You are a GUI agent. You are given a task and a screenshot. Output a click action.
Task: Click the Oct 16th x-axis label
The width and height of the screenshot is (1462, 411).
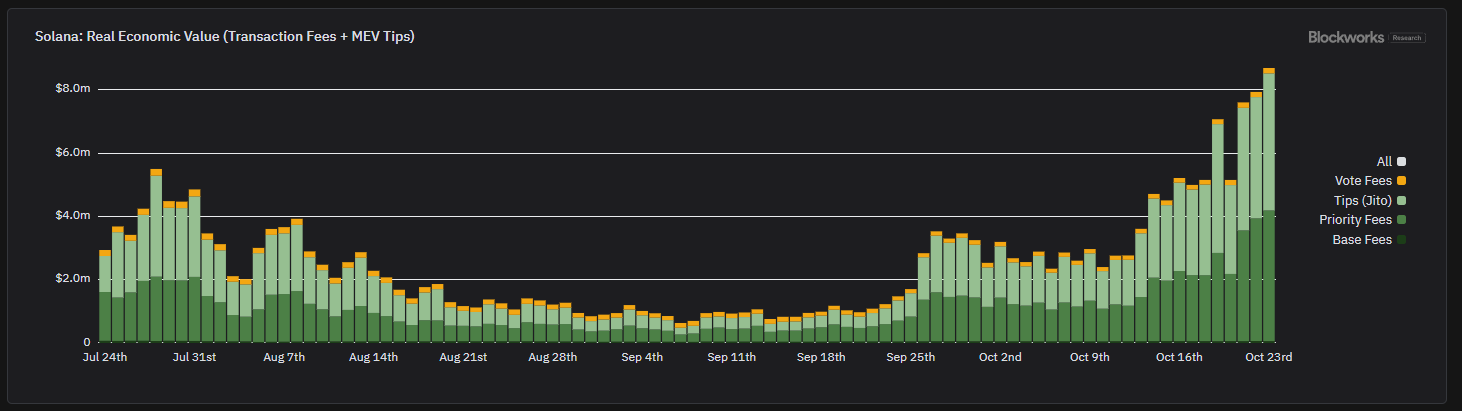pyautogui.click(x=1178, y=357)
